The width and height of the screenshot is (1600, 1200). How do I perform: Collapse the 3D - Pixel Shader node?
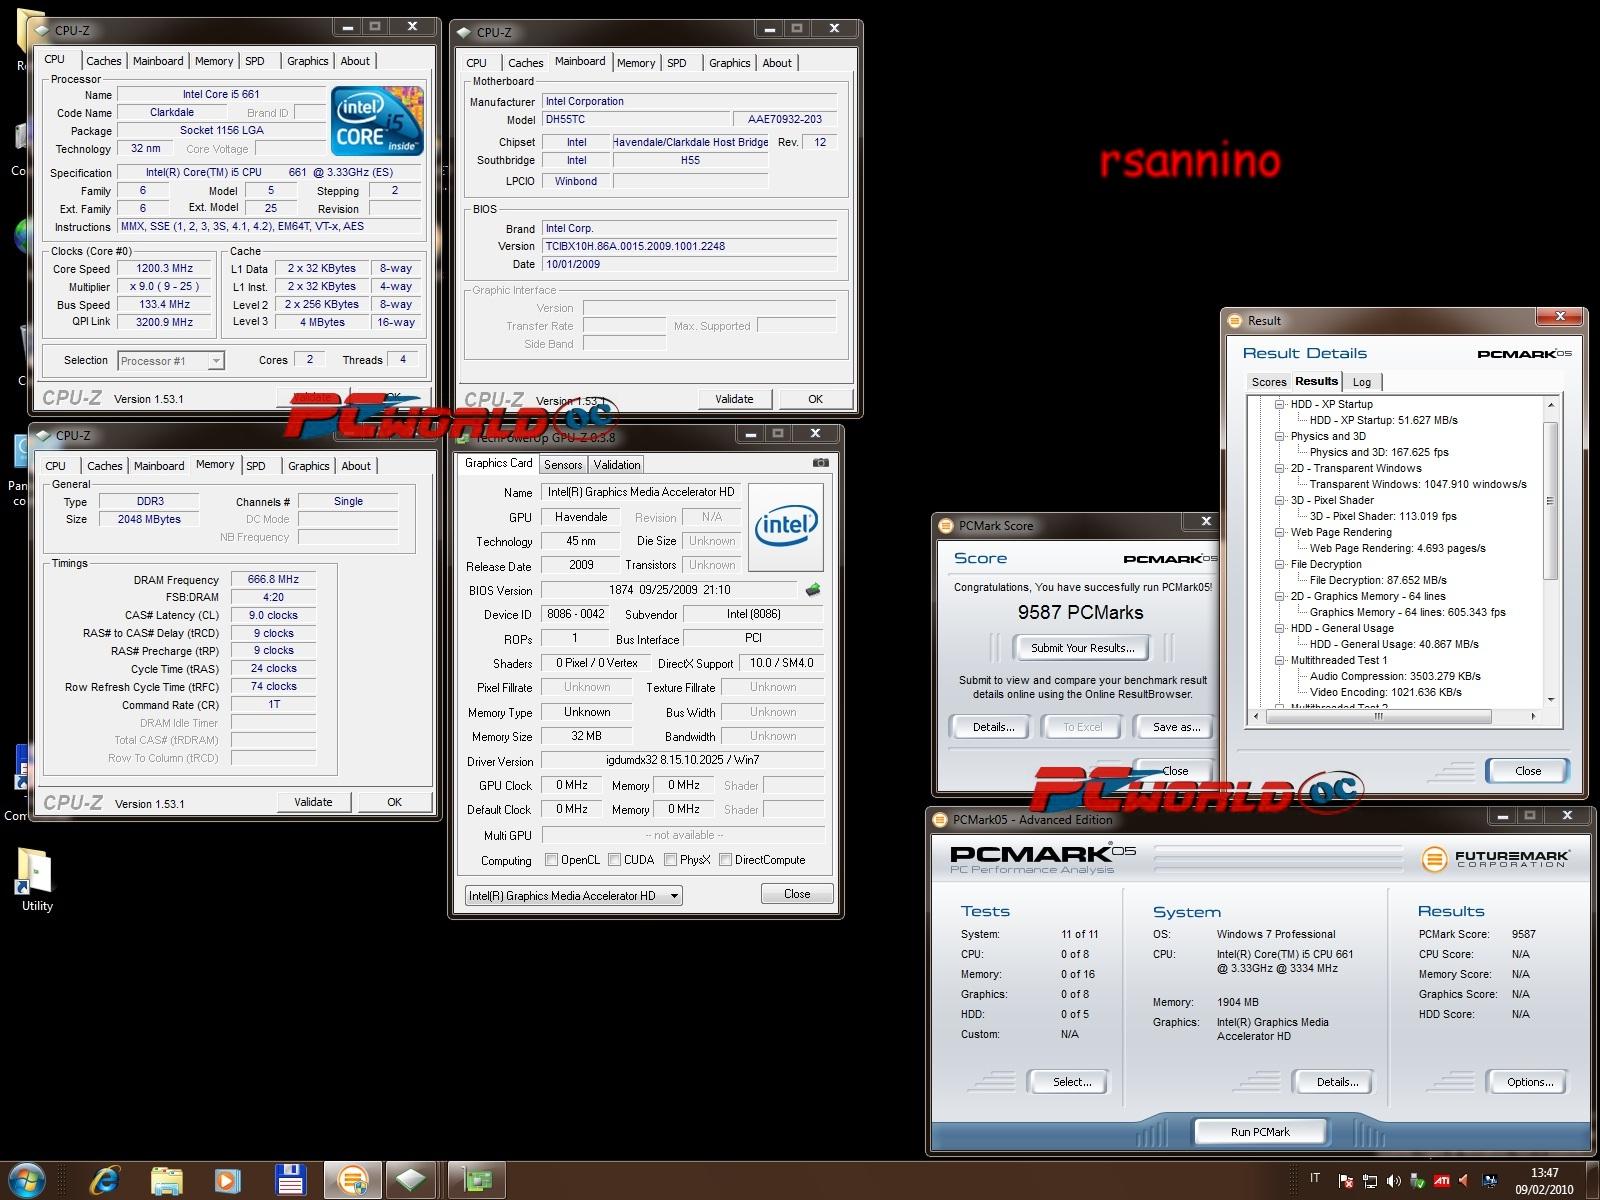[1279, 500]
